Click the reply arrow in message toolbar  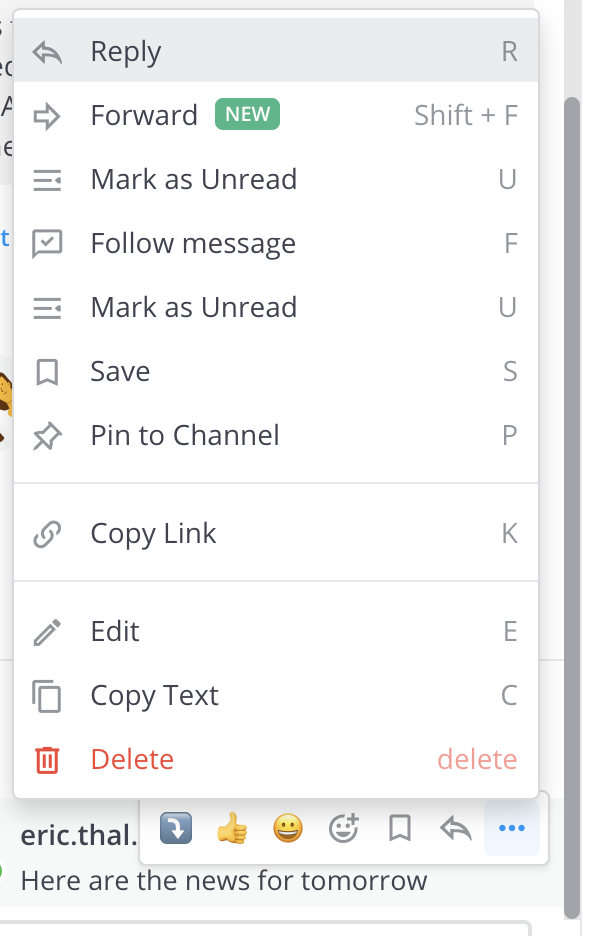coord(456,829)
